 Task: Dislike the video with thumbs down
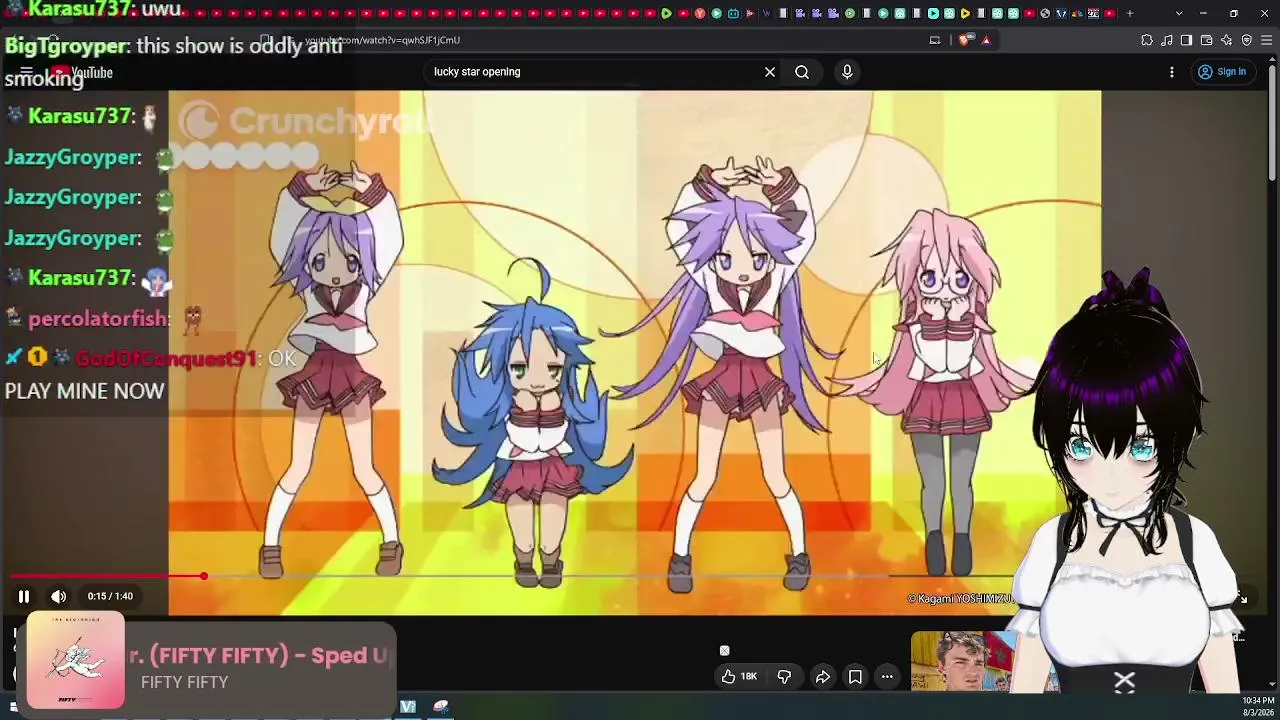pyautogui.click(x=784, y=677)
